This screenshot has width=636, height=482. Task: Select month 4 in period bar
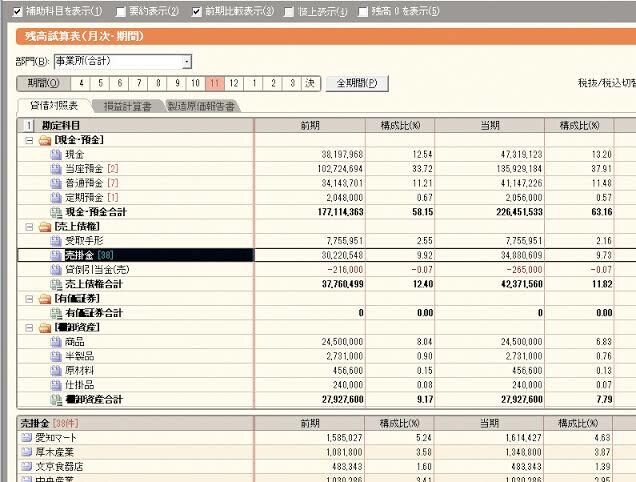click(81, 84)
